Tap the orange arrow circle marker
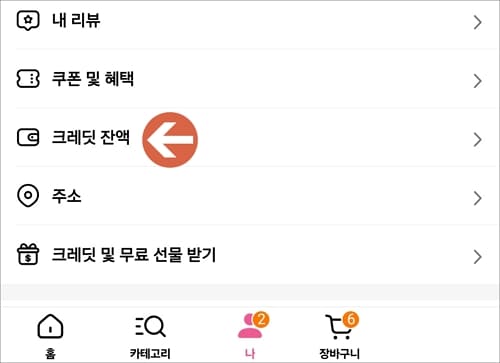500x363 pixels. coord(170,140)
